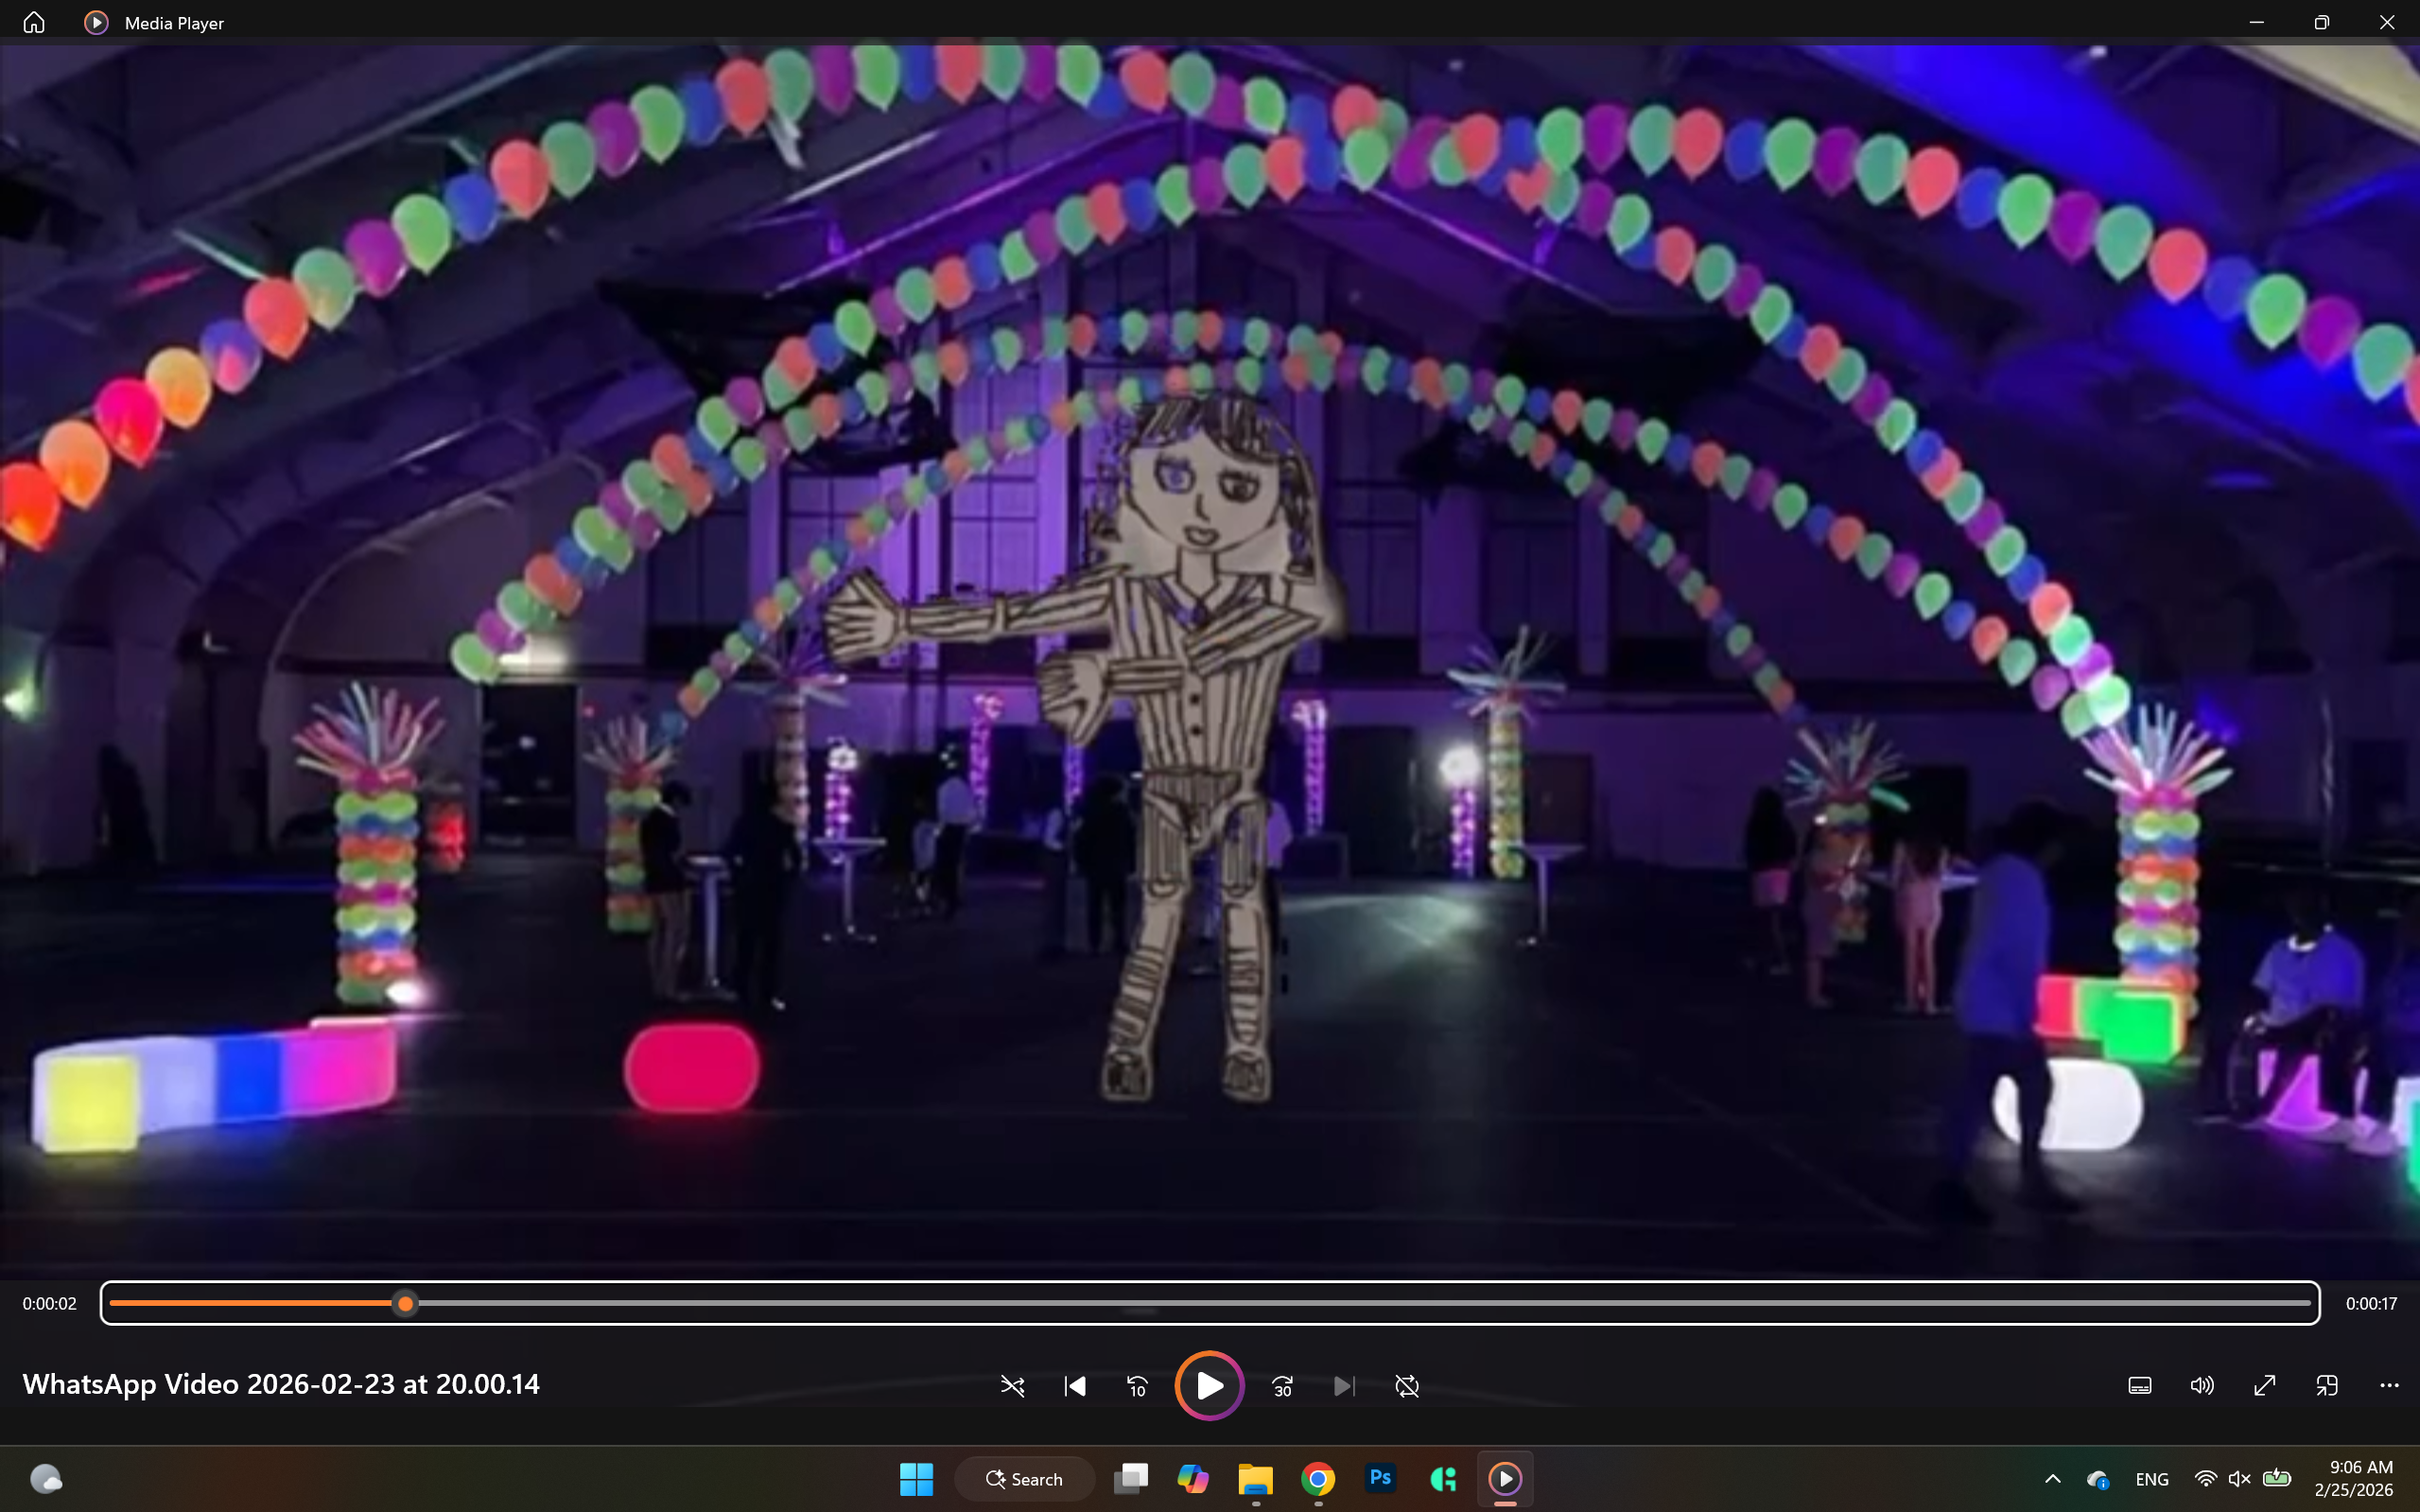
Task: Click the taskbar Search box
Action: [1024, 1479]
